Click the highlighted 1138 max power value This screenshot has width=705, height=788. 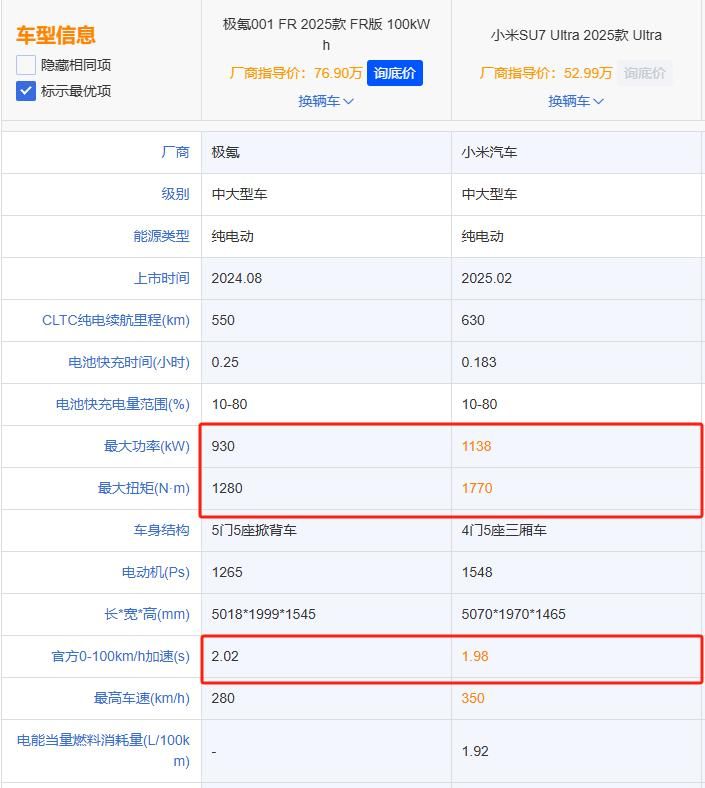pos(476,446)
